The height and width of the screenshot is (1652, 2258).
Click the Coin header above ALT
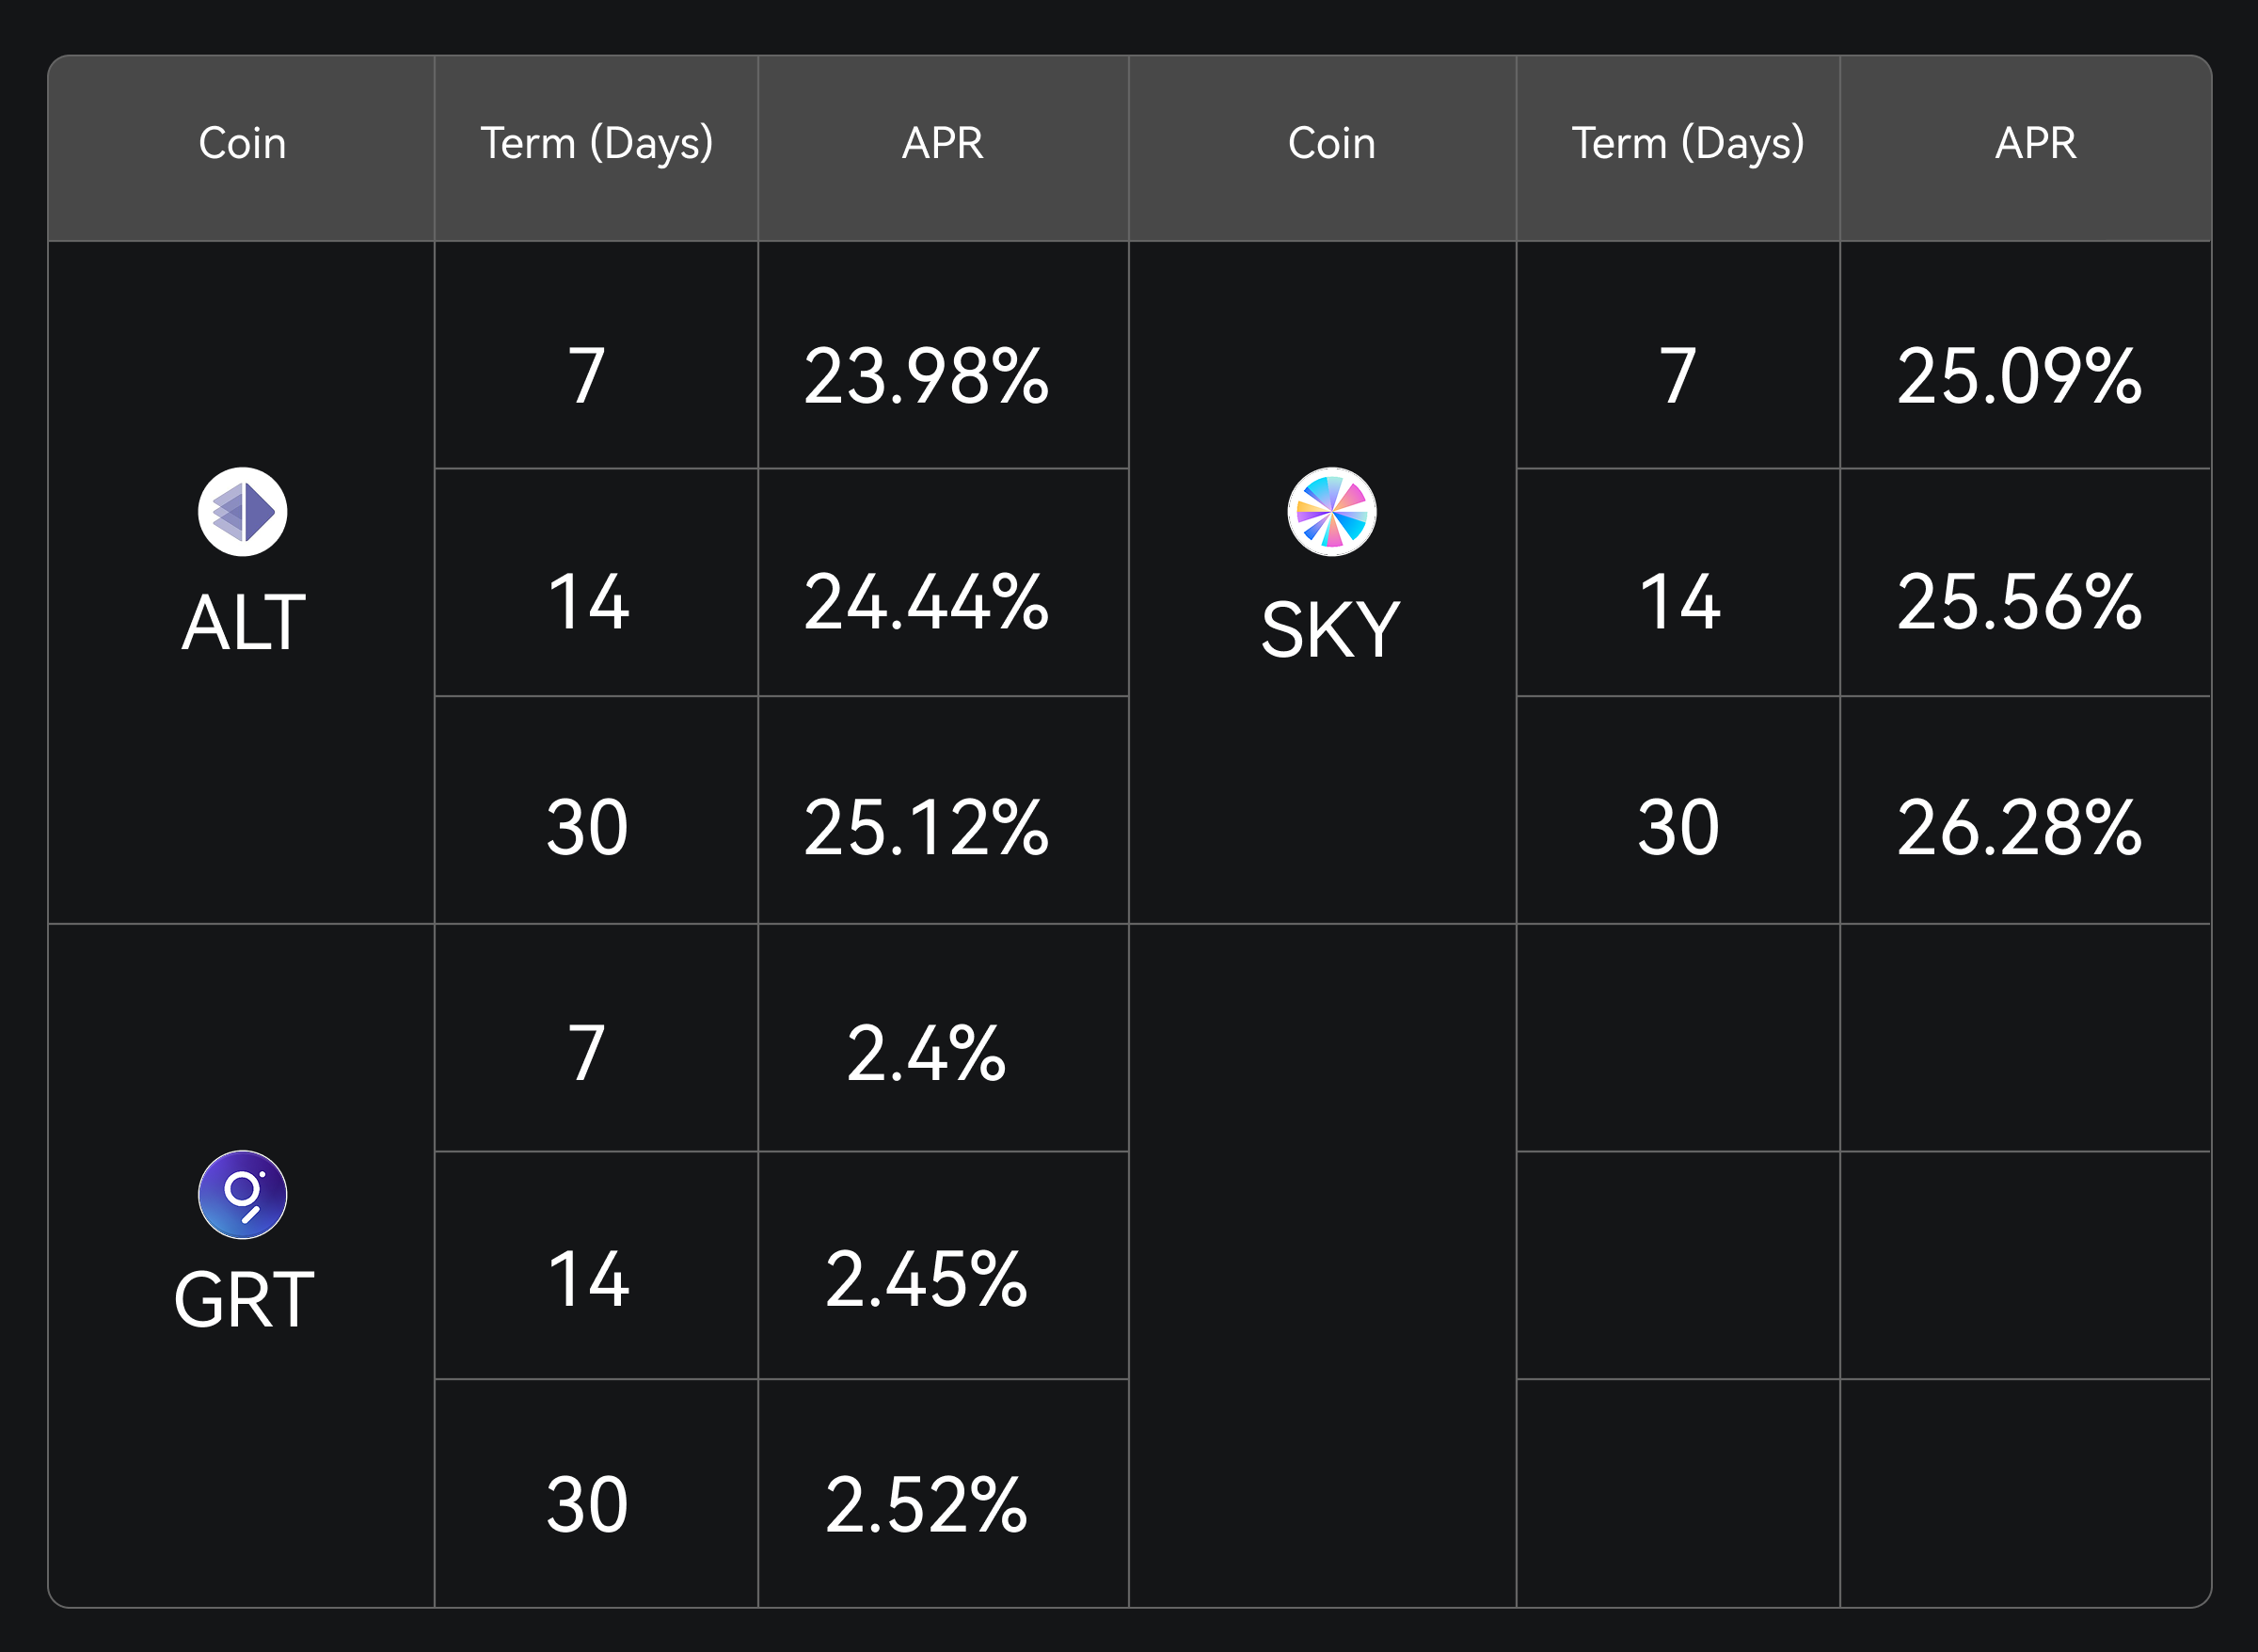tap(242, 143)
